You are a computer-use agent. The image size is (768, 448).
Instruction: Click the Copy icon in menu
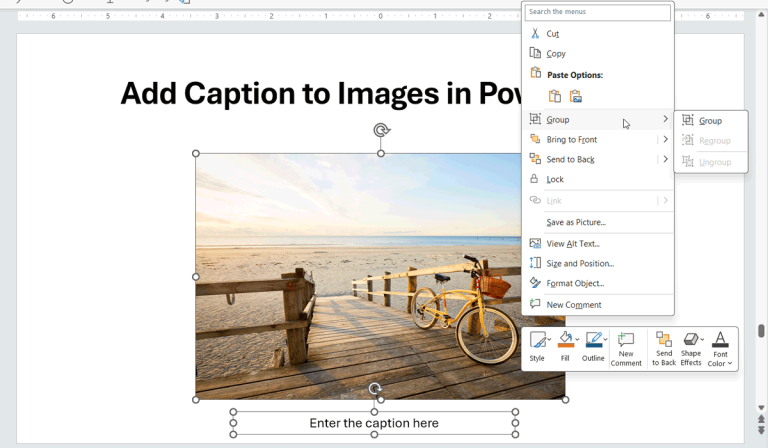pos(535,53)
